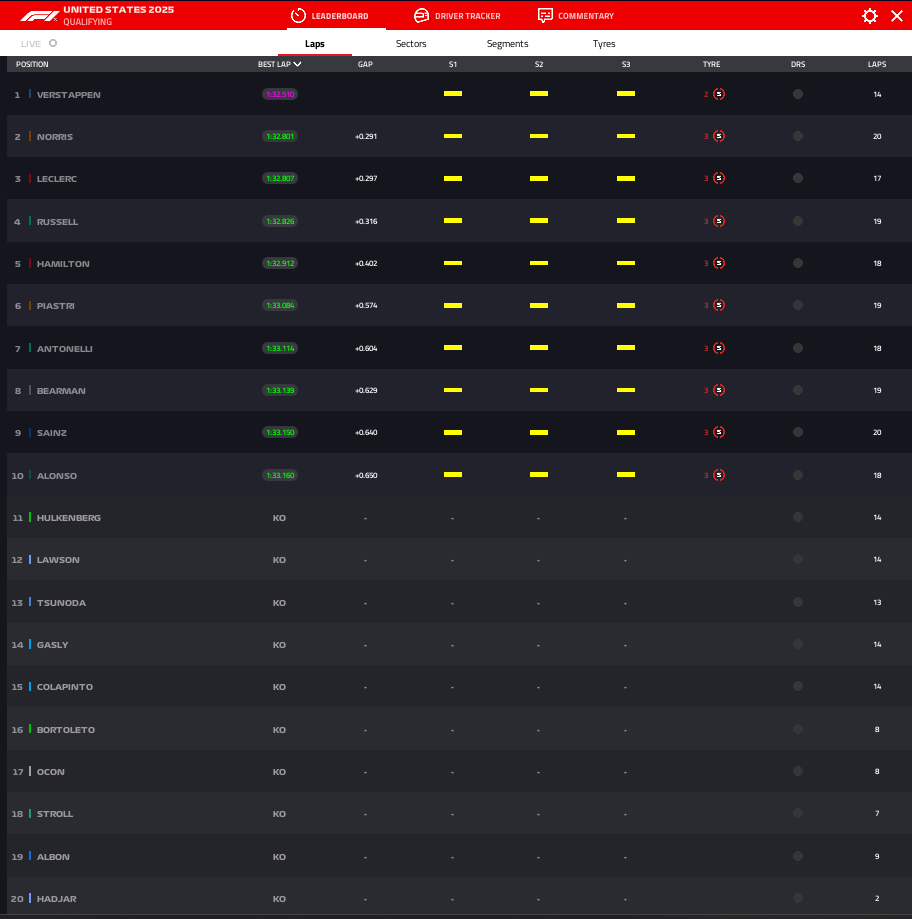Click Russell's +0.316 gap value
Screen dimensions: 912x919
point(366,222)
